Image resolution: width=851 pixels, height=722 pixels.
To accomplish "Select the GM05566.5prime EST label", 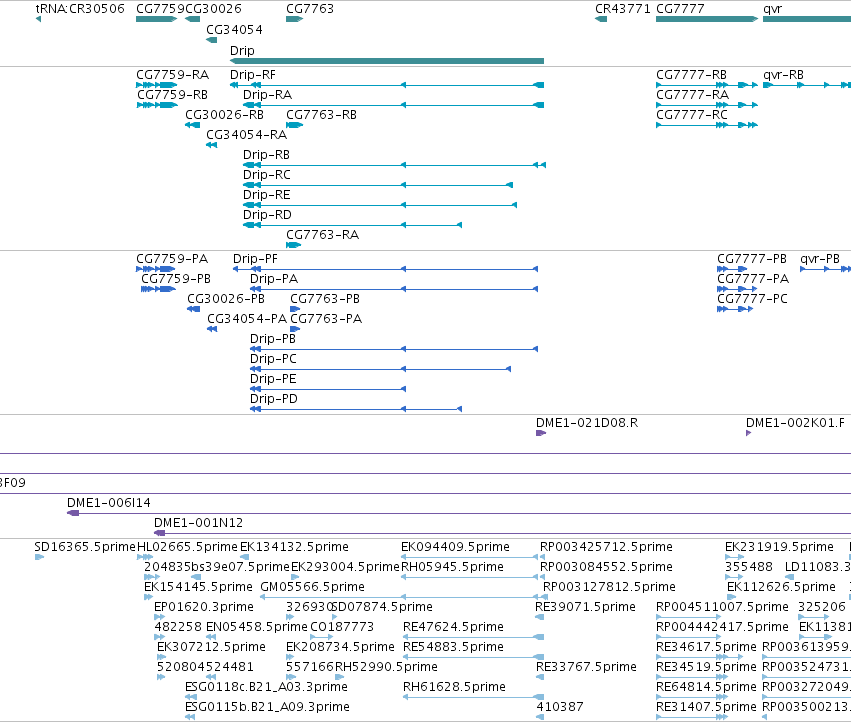I will 312,587.
